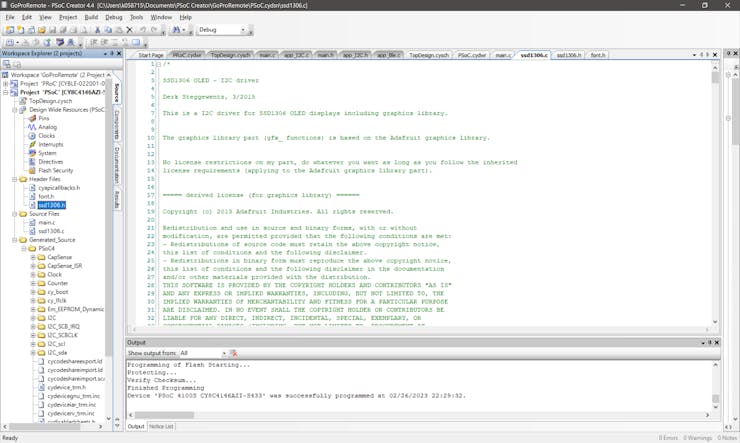The image size is (740, 443).
Task: Select Interrupts in the workspace tree
Action: [x=50, y=144]
